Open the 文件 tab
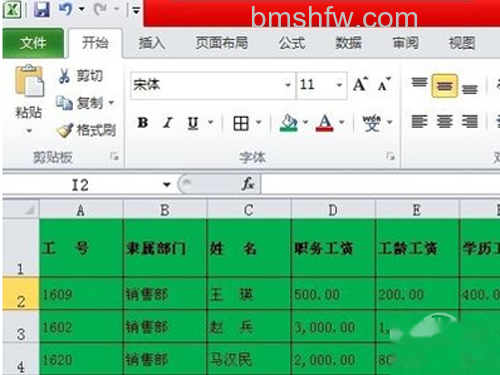This screenshot has height=375, width=500. coord(33,43)
